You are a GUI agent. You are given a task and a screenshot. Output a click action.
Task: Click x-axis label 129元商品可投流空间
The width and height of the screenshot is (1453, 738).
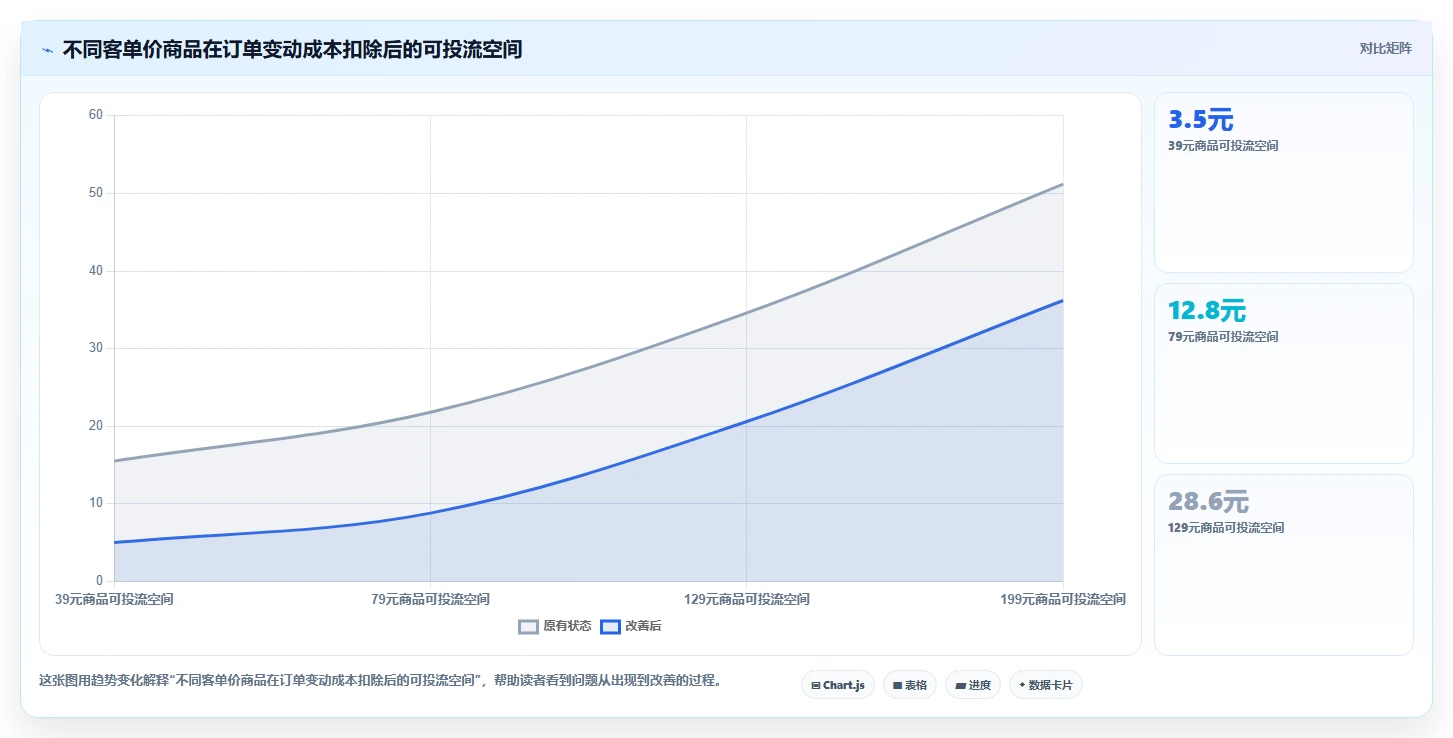pyautogui.click(x=746, y=600)
